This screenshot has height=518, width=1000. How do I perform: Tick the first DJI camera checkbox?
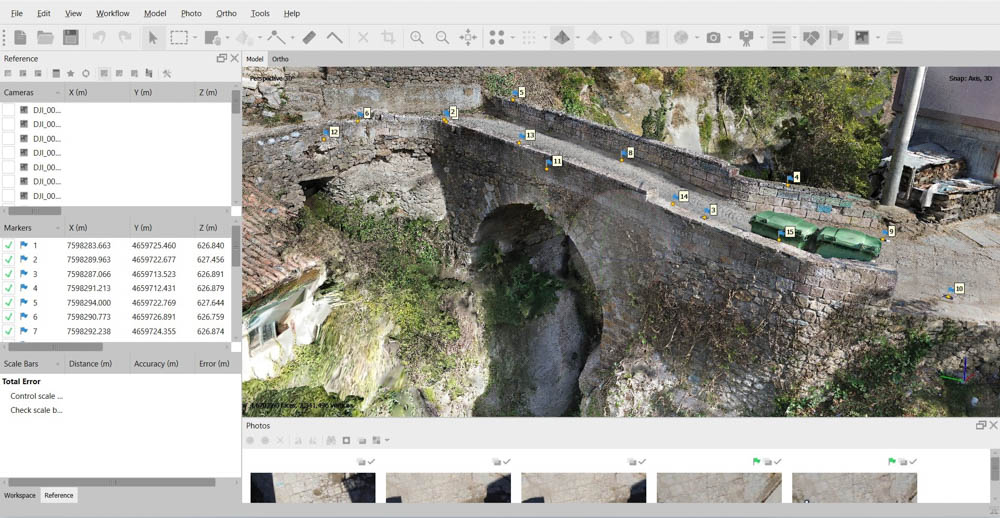[x=8, y=110]
